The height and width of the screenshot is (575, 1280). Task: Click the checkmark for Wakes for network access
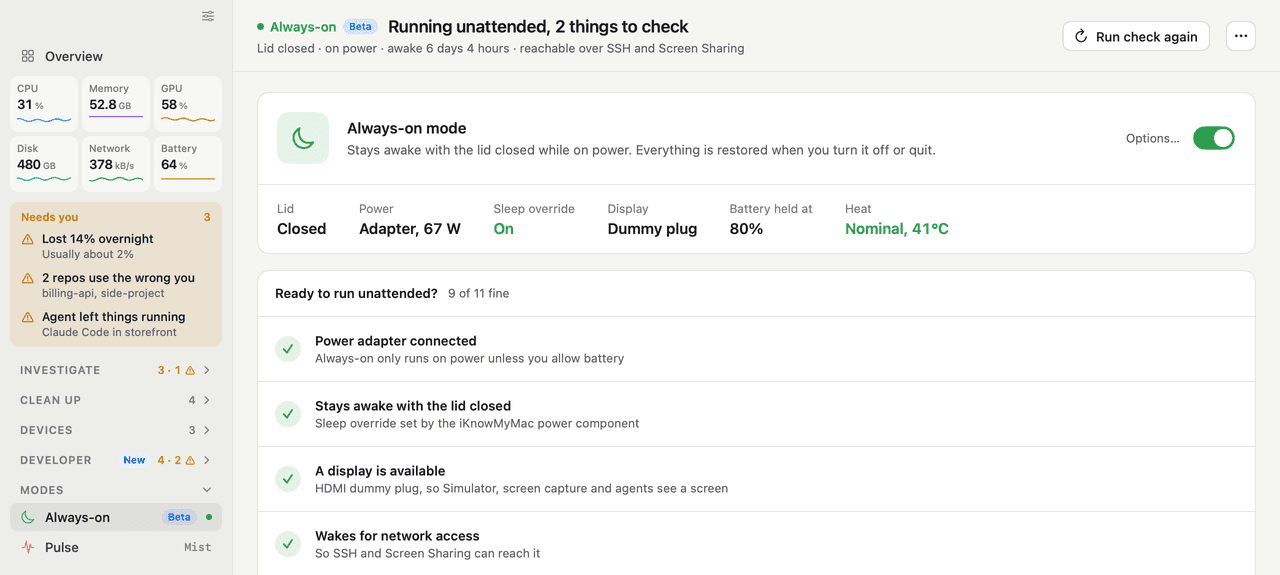pyautogui.click(x=288, y=544)
